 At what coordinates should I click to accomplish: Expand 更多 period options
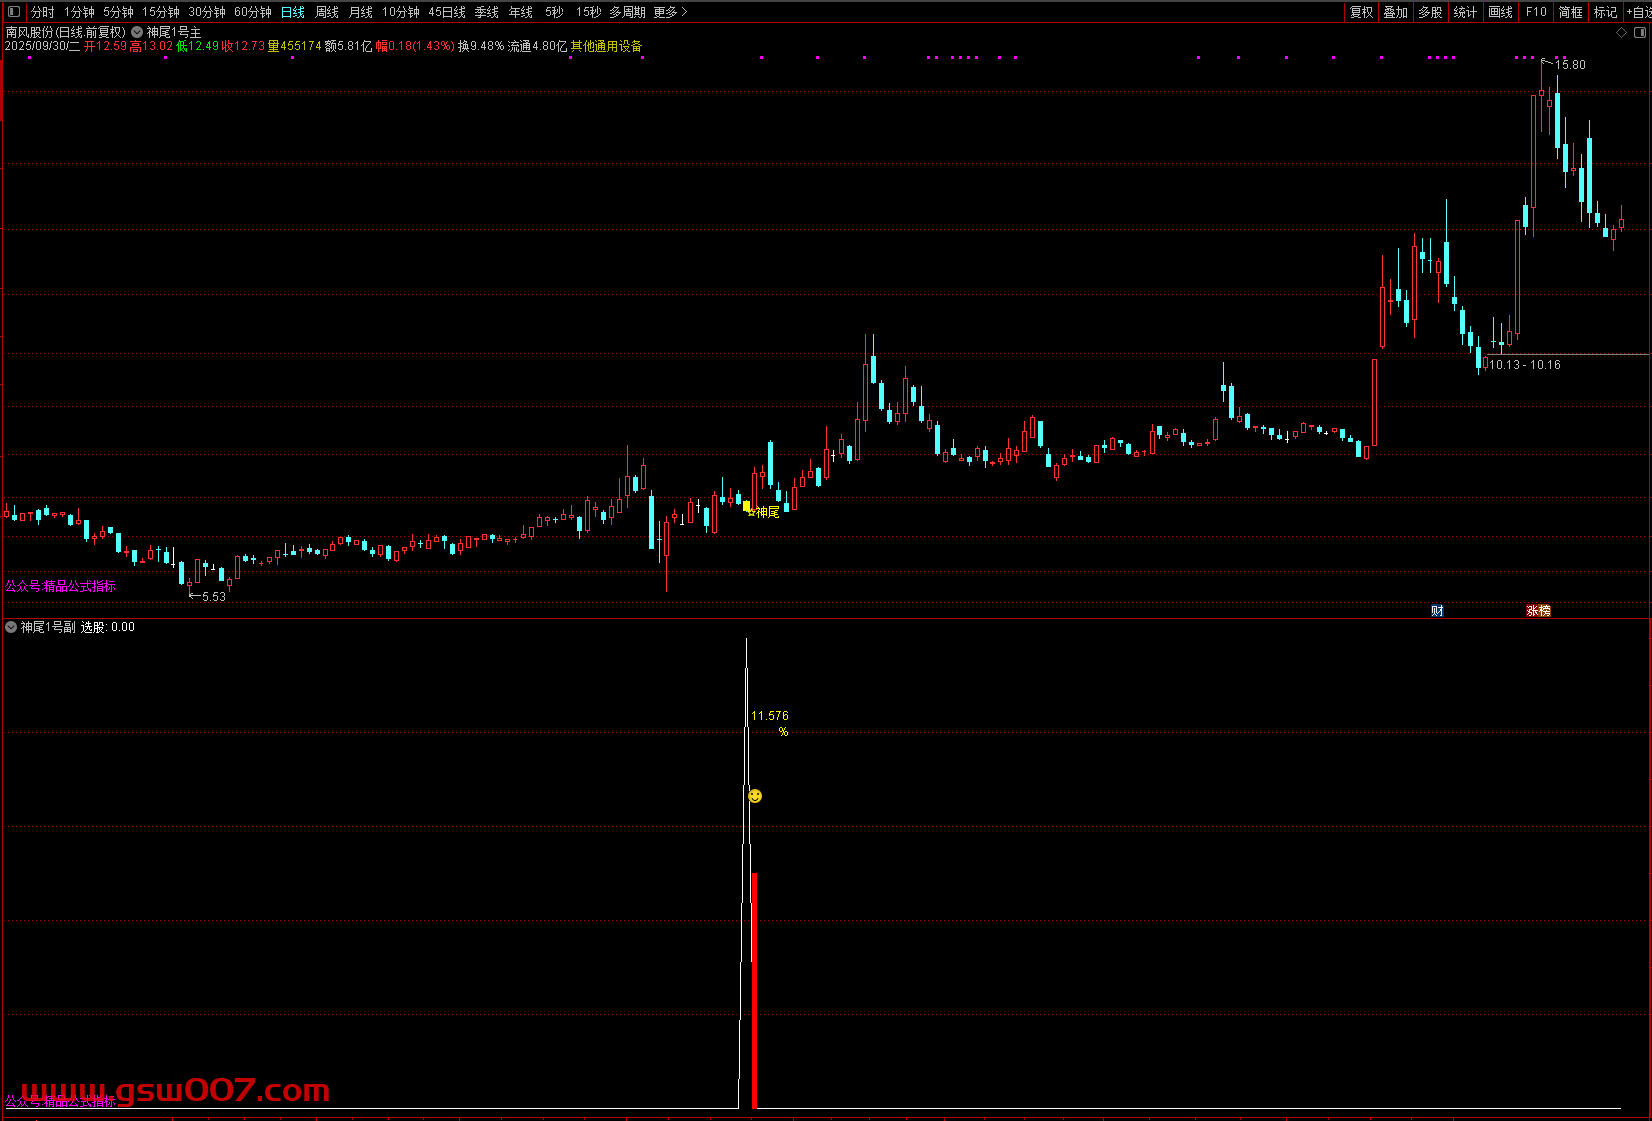(670, 12)
